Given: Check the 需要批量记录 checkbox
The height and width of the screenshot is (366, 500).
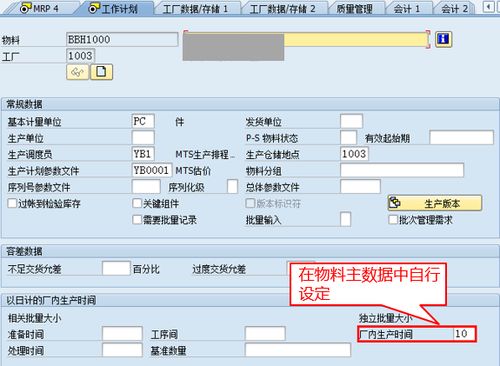Looking at the screenshot, I should click(x=137, y=219).
